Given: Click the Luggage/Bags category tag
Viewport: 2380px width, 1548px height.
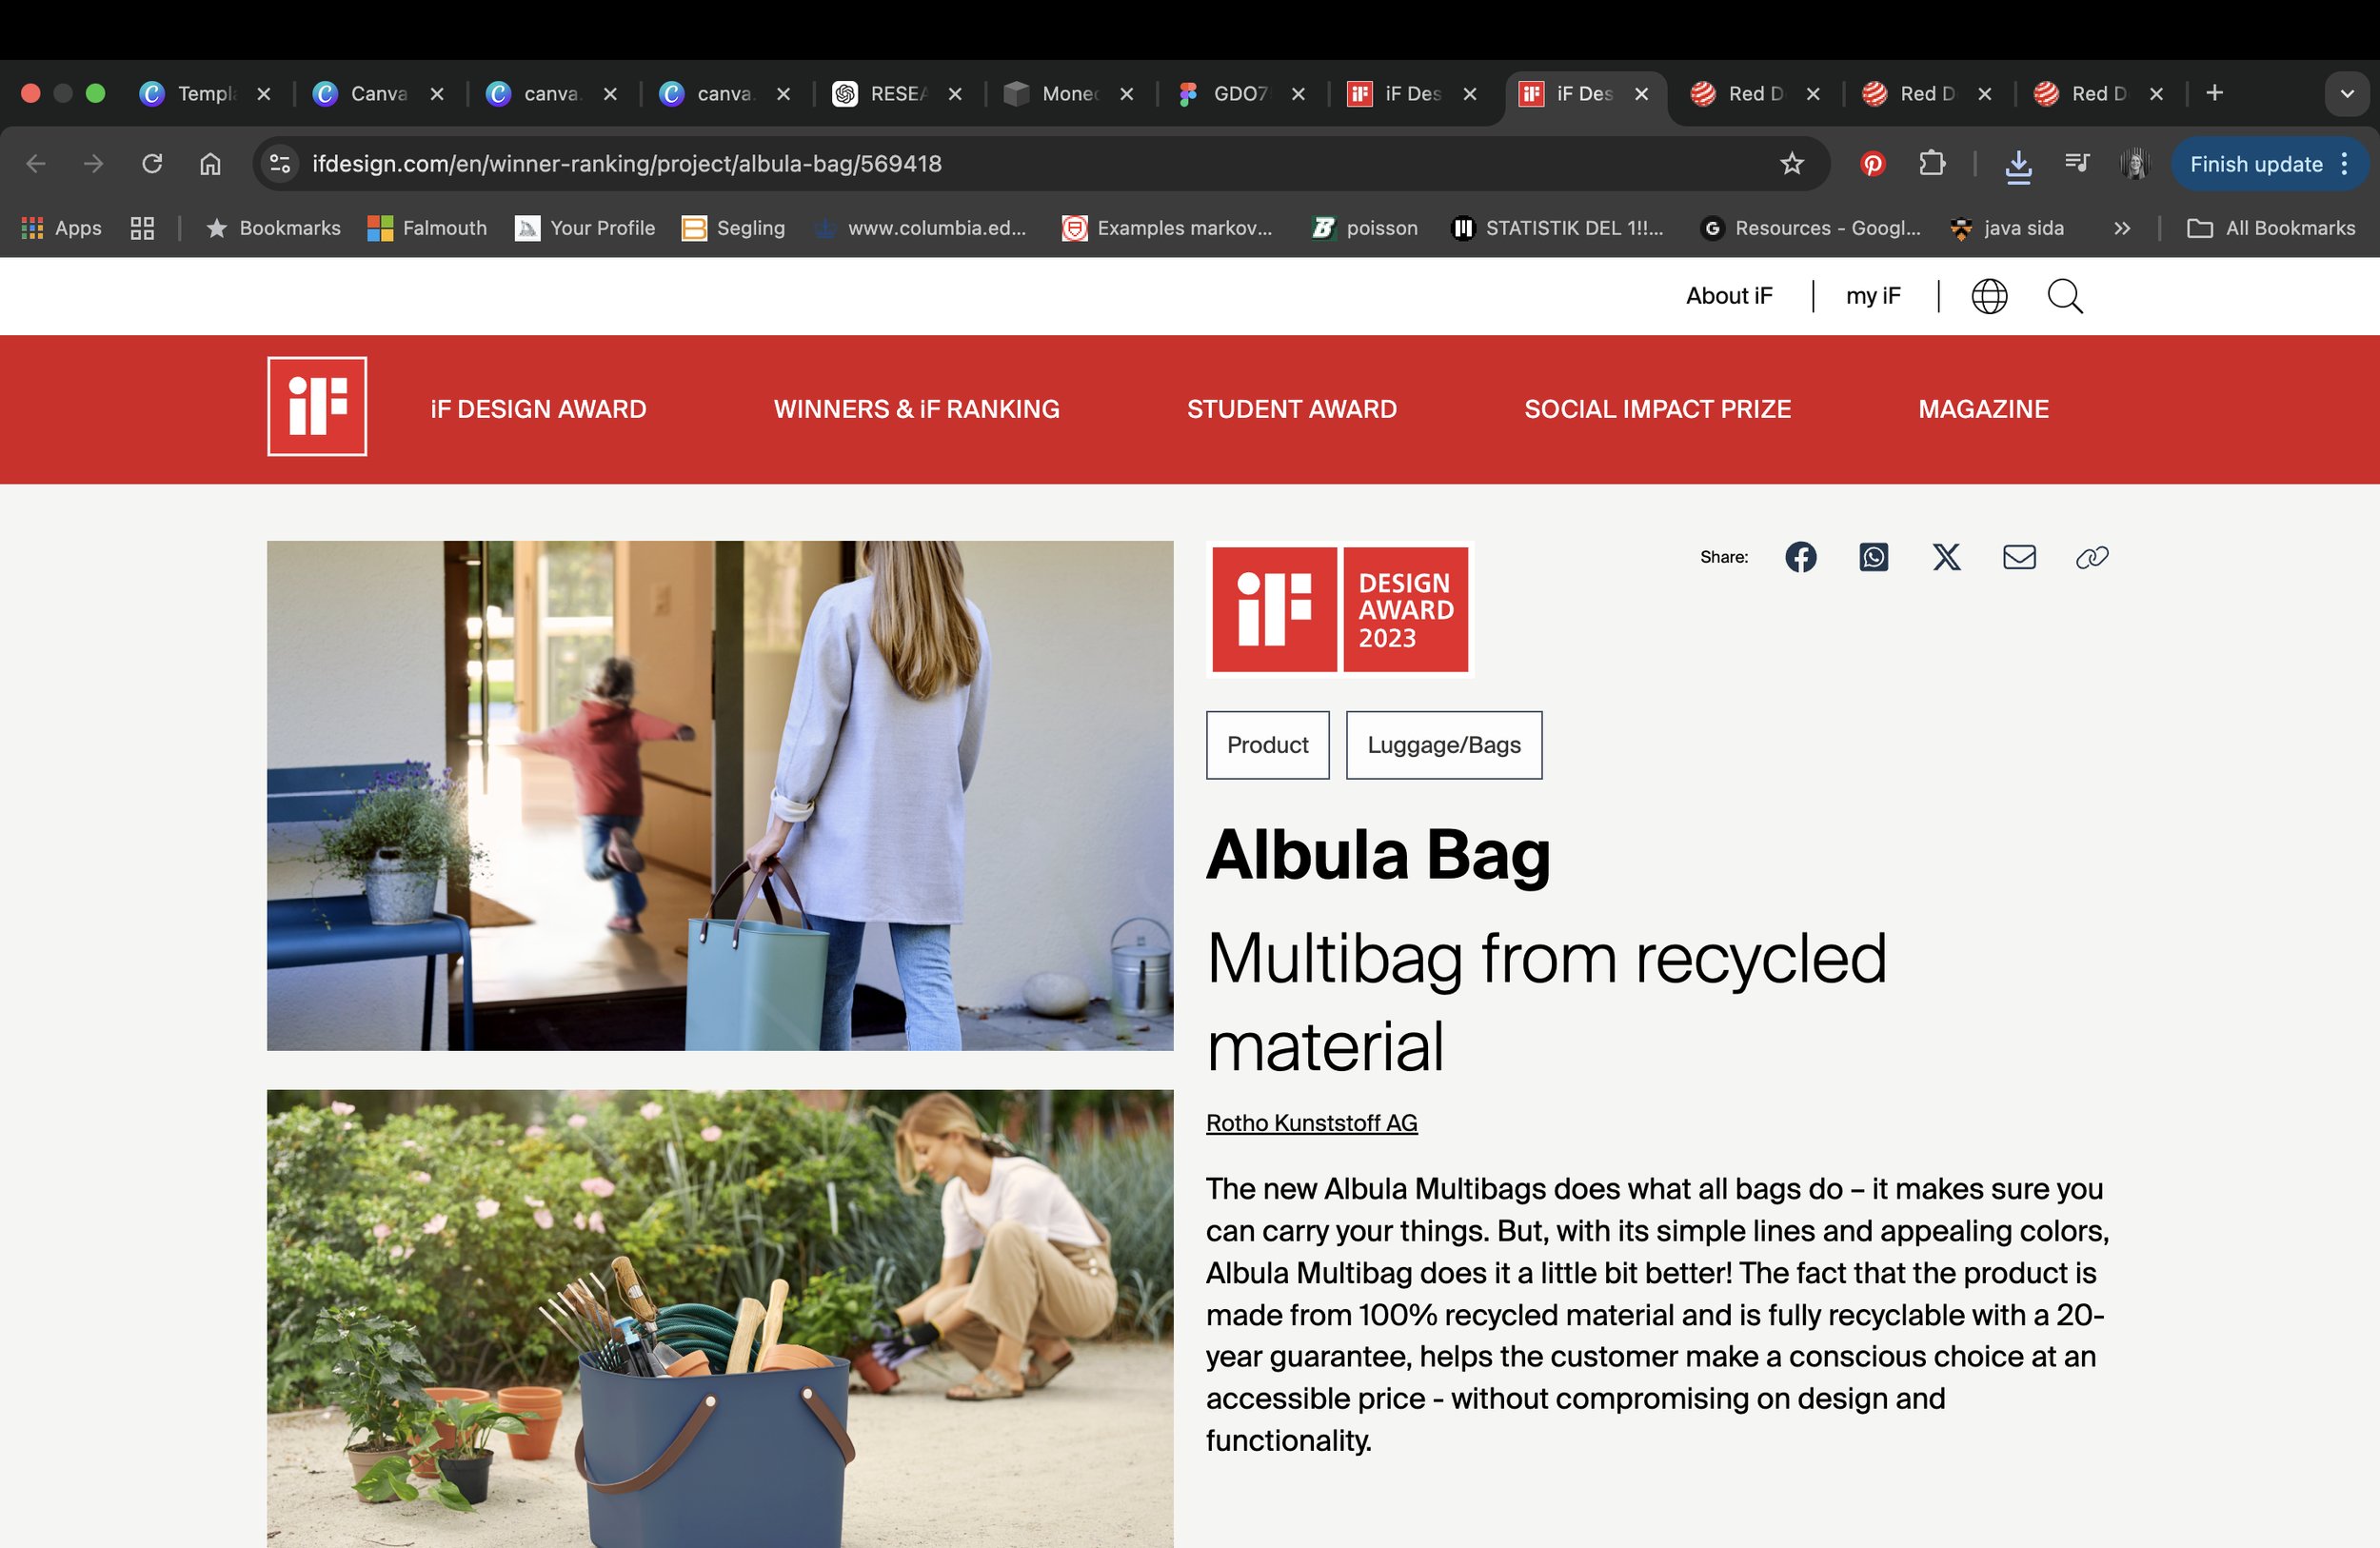Looking at the screenshot, I should 1443,745.
